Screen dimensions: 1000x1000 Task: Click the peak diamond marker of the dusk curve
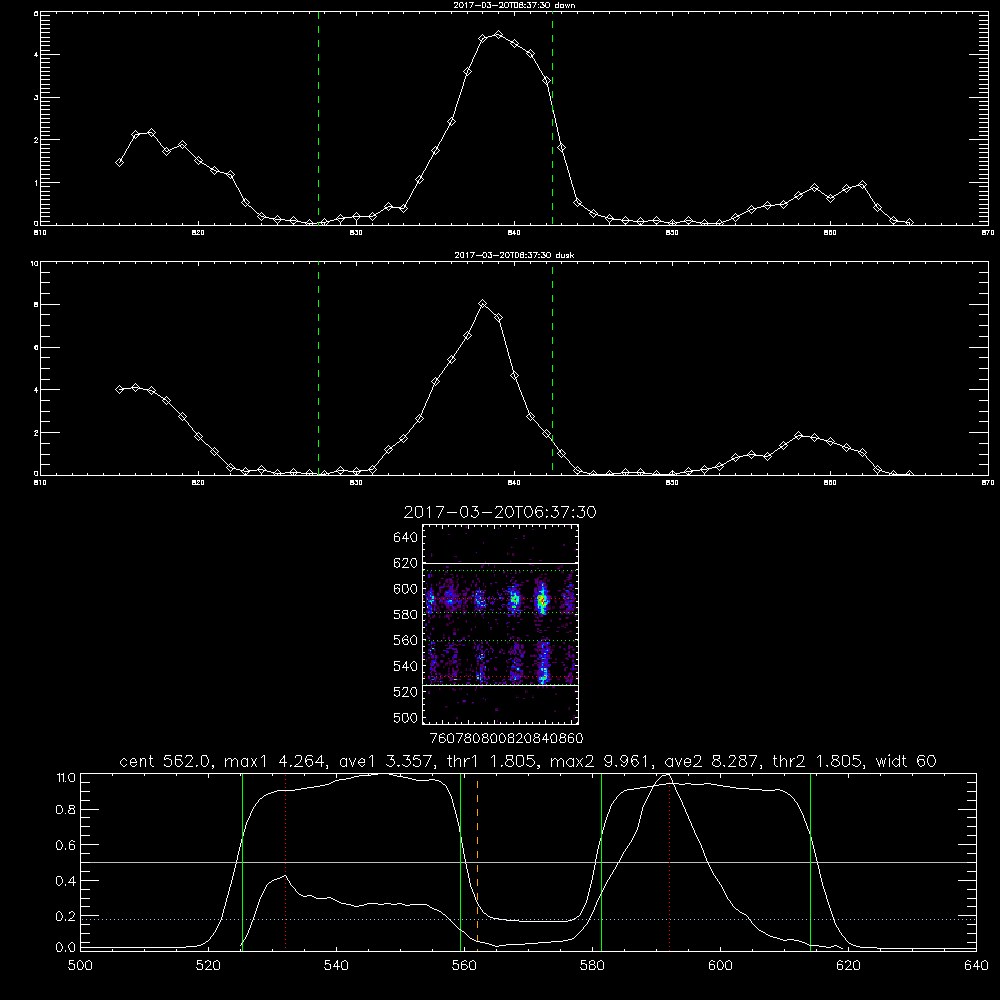click(483, 304)
